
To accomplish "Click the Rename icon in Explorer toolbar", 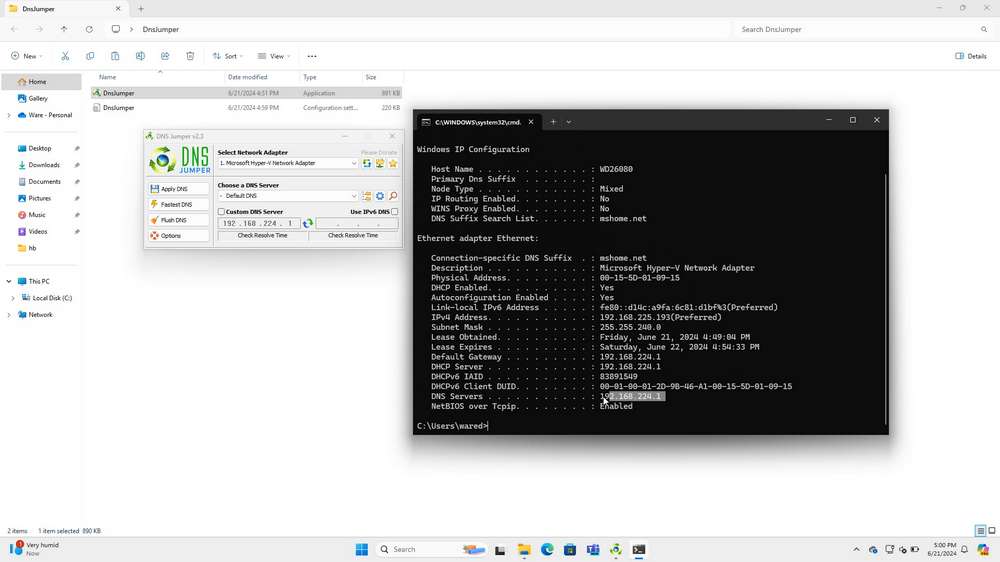I will (x=140, y=56).
